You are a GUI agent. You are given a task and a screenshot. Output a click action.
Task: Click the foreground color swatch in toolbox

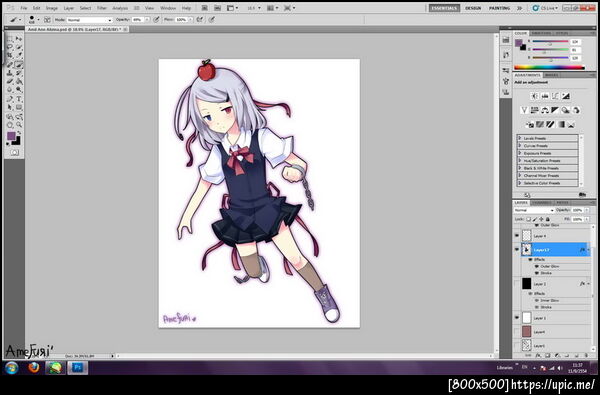(x=11, y=135)
